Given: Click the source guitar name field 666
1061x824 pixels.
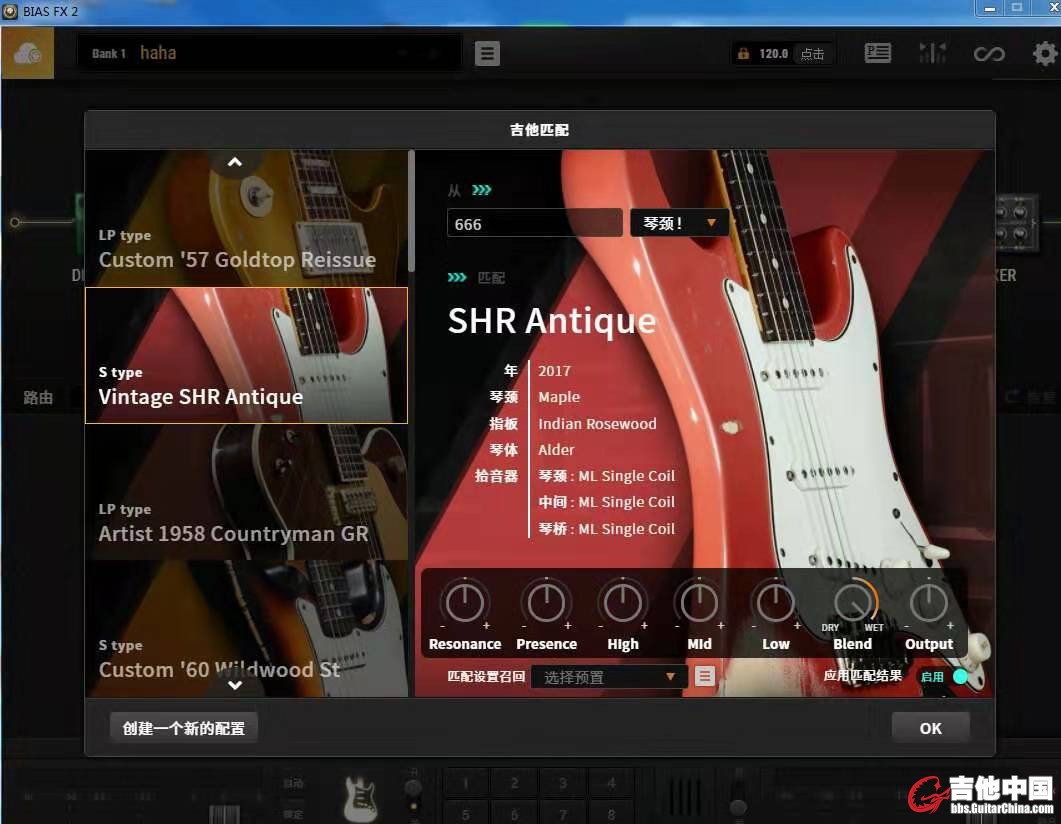Looking at the screenshot, I should [x=534, y=223].
